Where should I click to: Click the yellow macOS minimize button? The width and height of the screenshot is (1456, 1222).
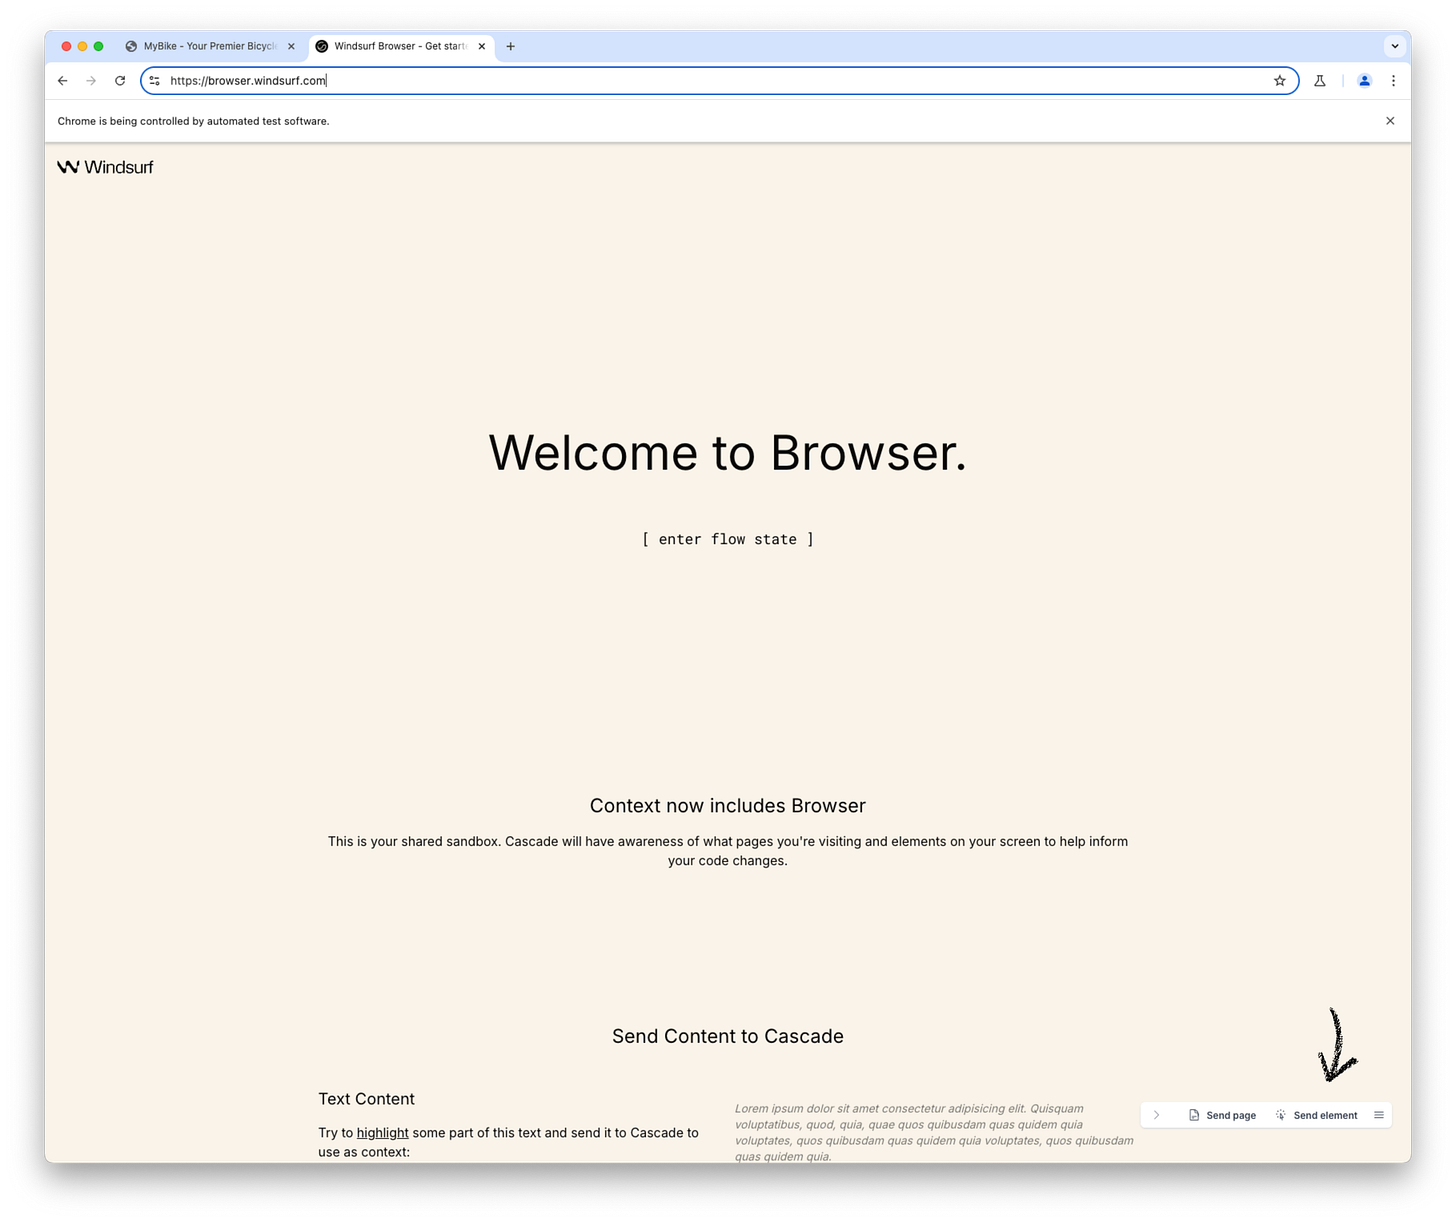(x=82, y=46)
